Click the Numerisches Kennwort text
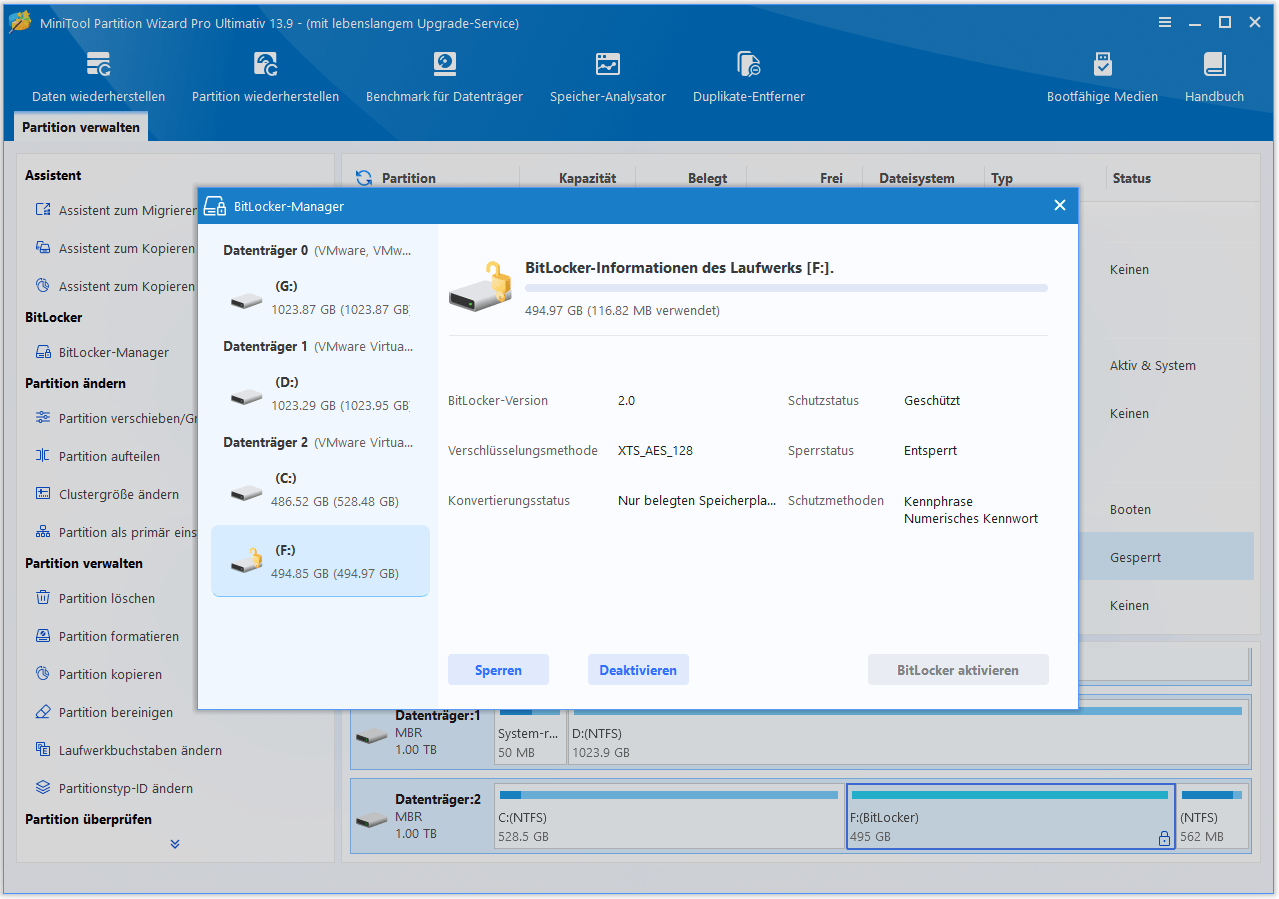This screenshot has width=1279, height=899. [970, 519]
